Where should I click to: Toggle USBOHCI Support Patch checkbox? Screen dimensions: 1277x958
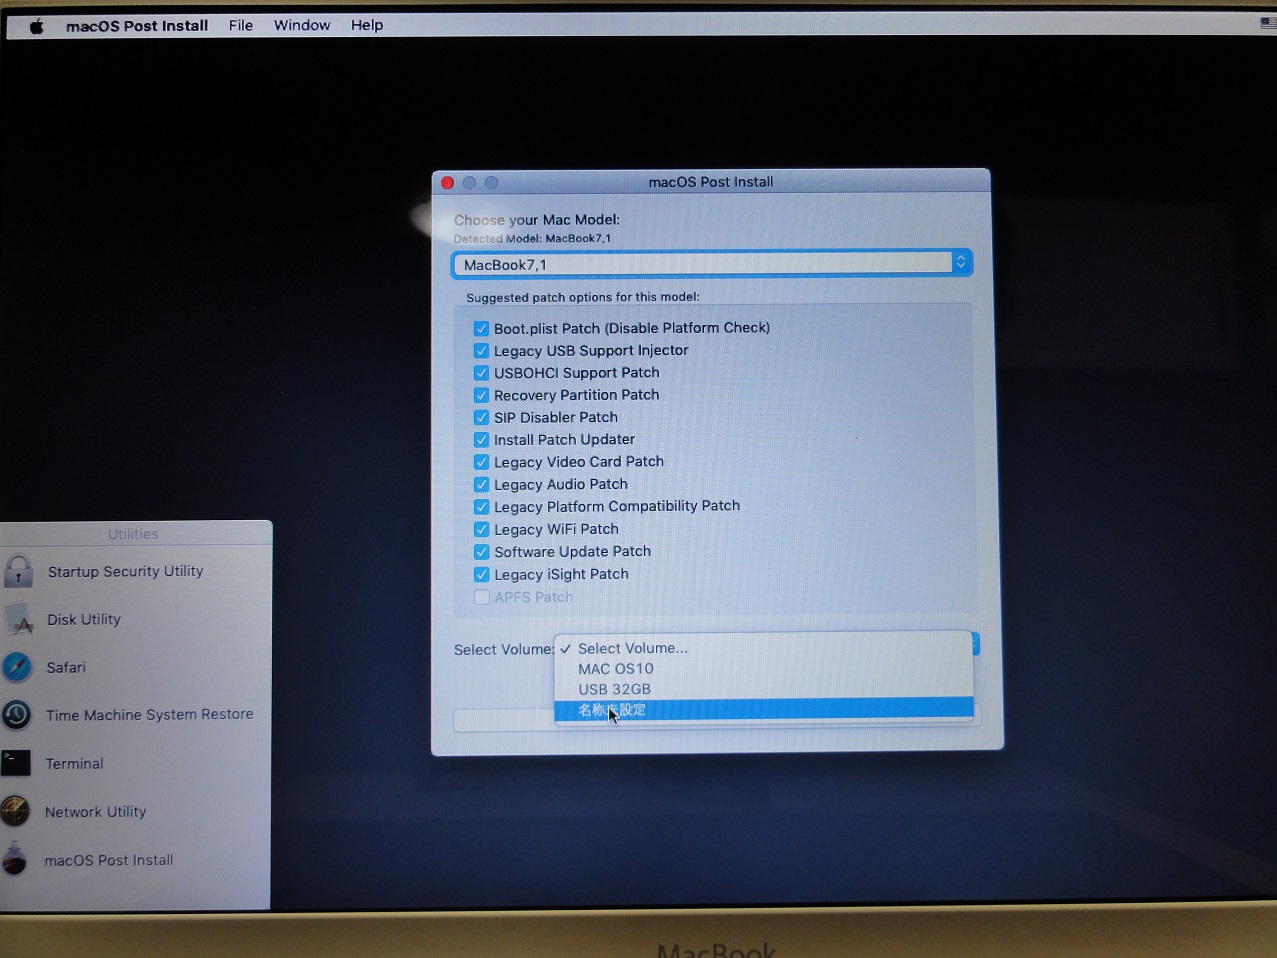point(481,372)
